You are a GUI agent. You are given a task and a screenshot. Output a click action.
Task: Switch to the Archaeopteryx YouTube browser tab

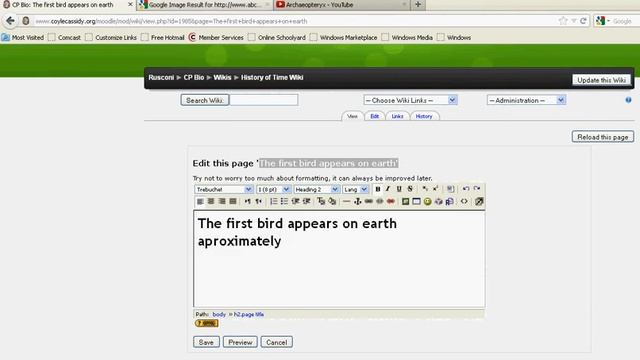click(x=341, y=5)
